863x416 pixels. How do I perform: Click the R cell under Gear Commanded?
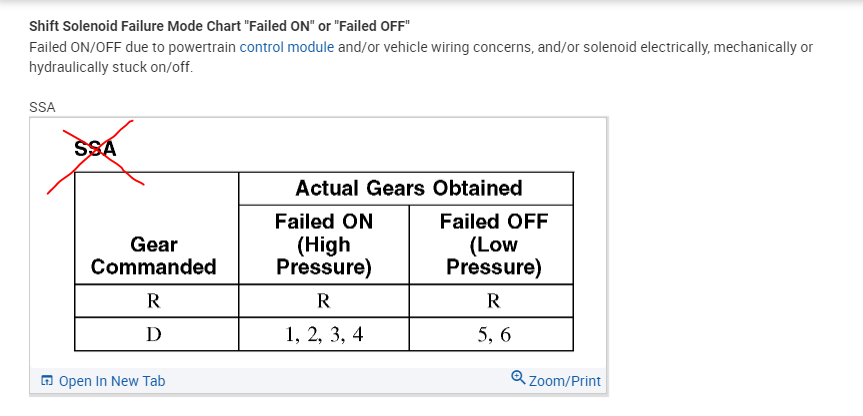(x=154, y=301)
